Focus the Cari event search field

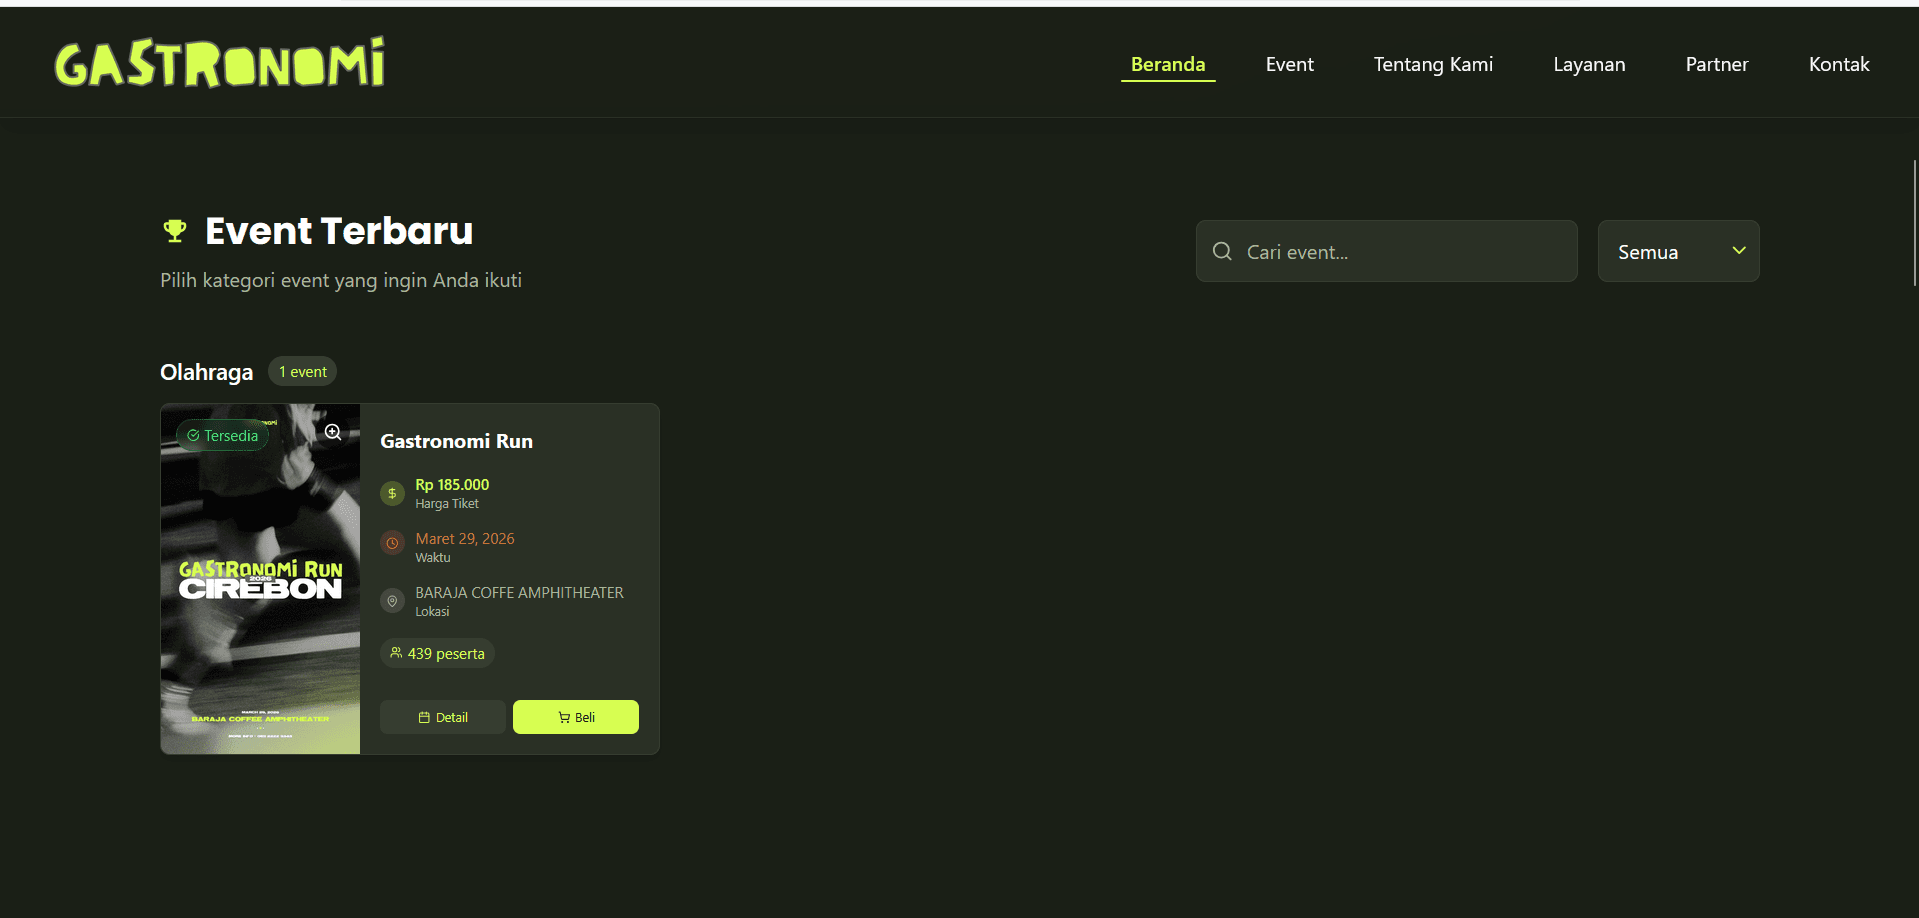[1400, 251]
